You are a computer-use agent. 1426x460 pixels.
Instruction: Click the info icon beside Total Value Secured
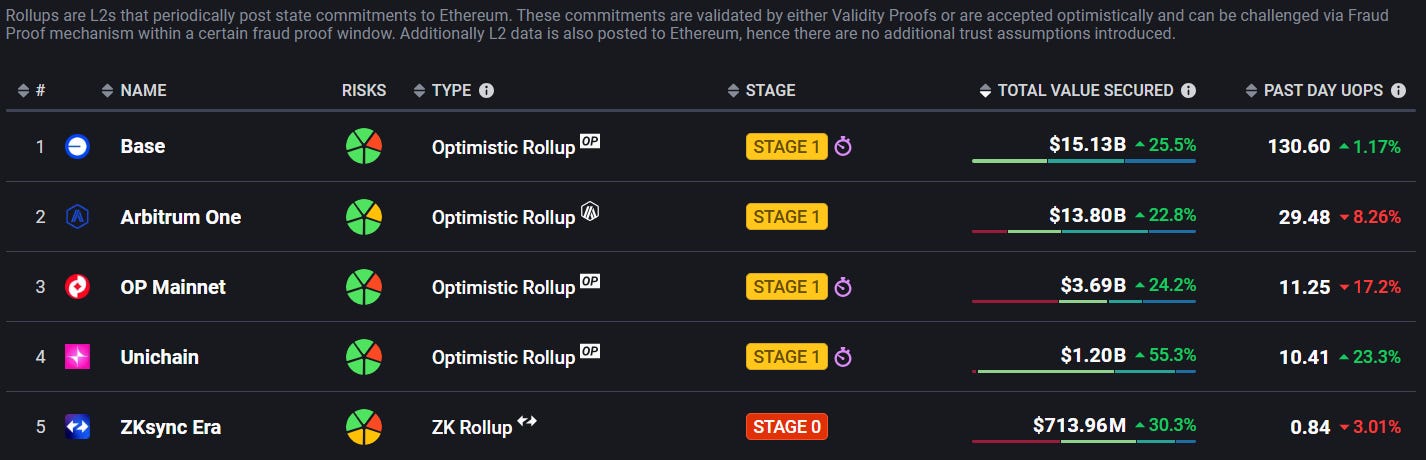click(x=1188, y=90)
